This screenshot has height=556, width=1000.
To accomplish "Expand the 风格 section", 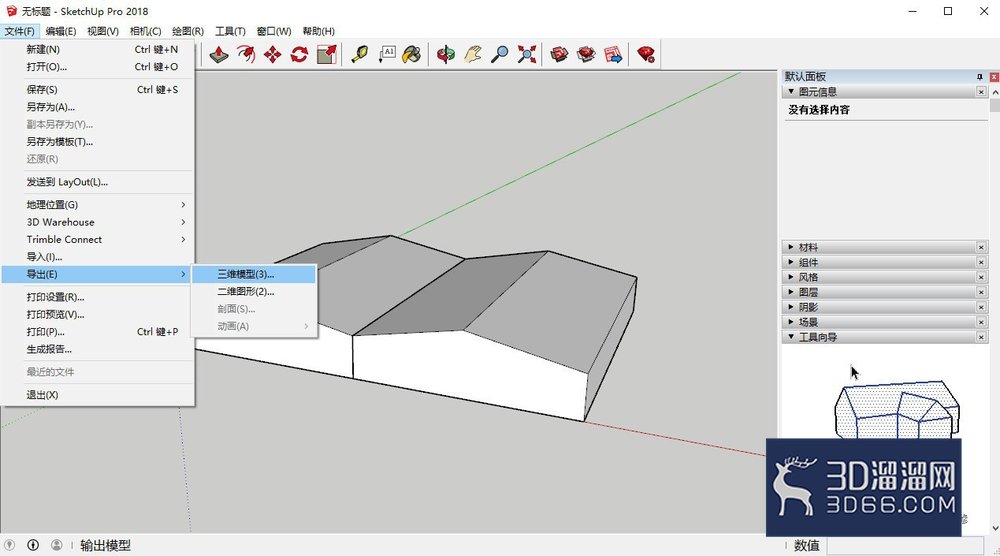I will (x=791, y=277).
